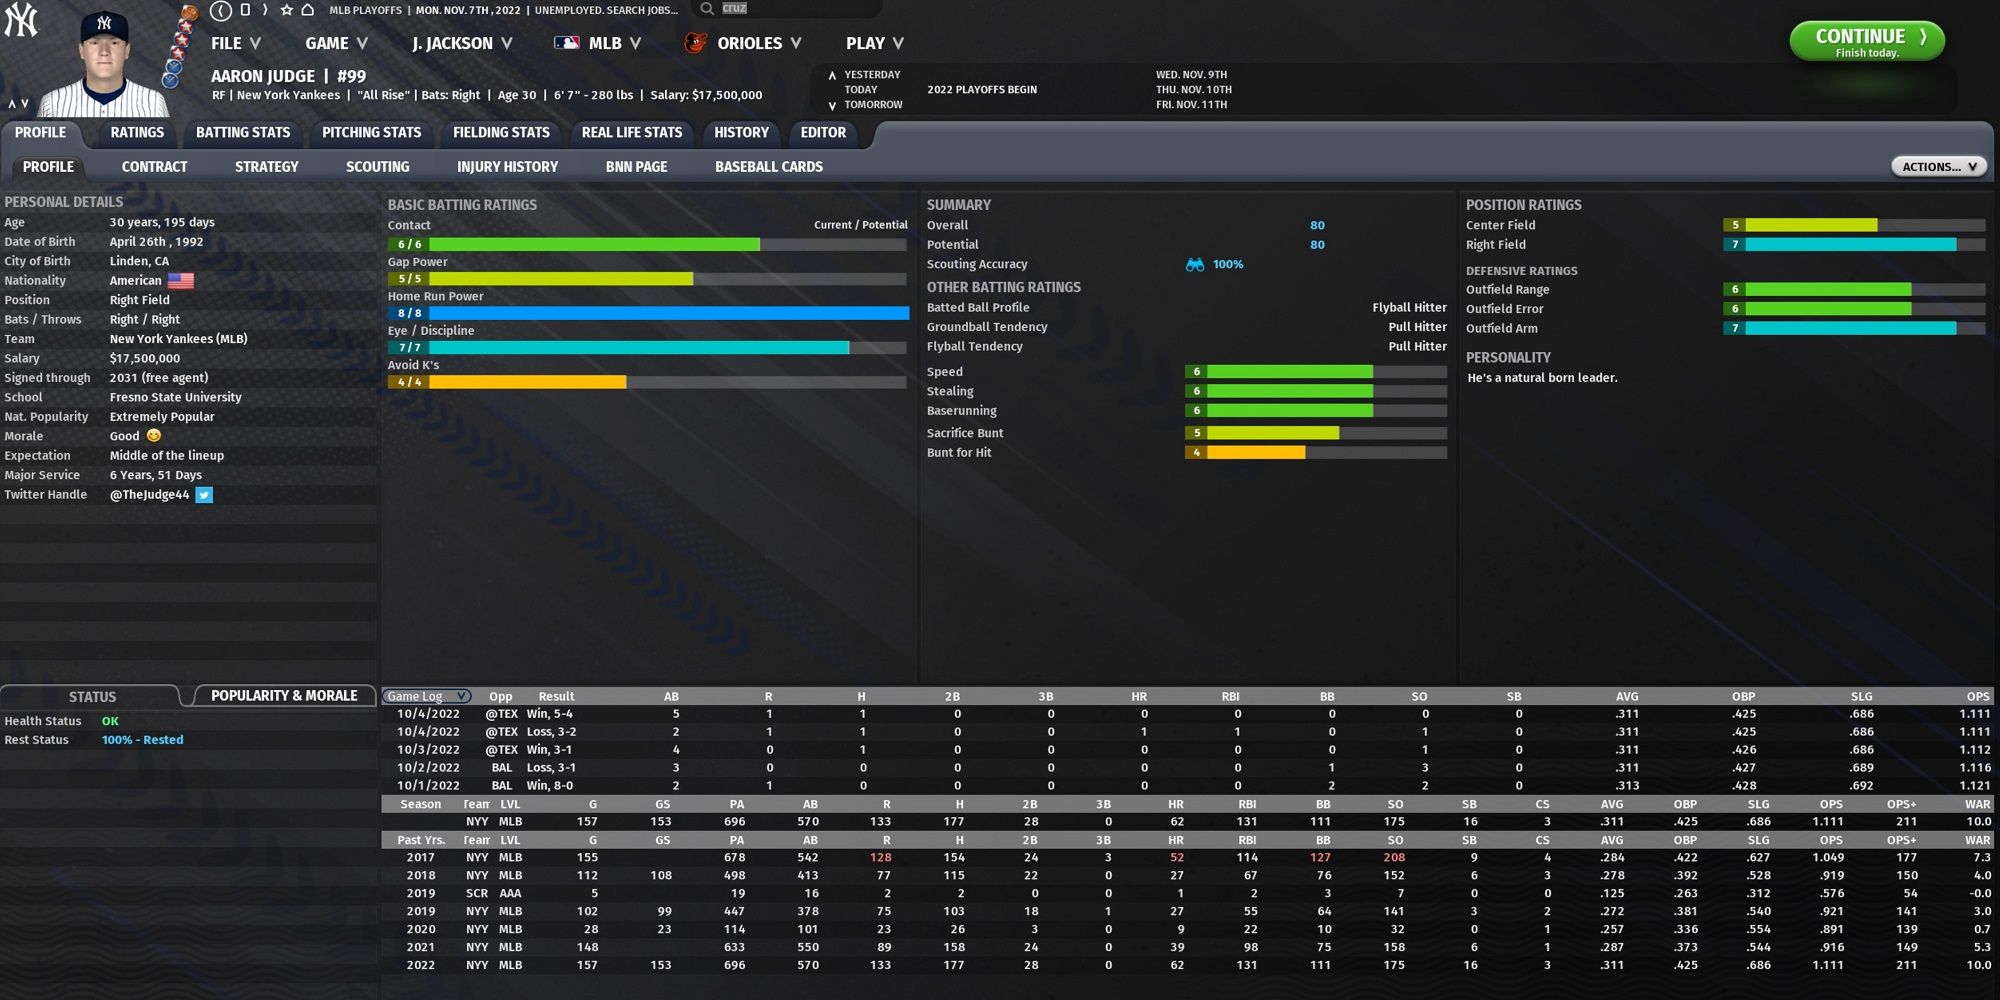This screenshot has height=1000, width=2000.
Task: Click the New York Yankees logo
Action: [21, 21]
